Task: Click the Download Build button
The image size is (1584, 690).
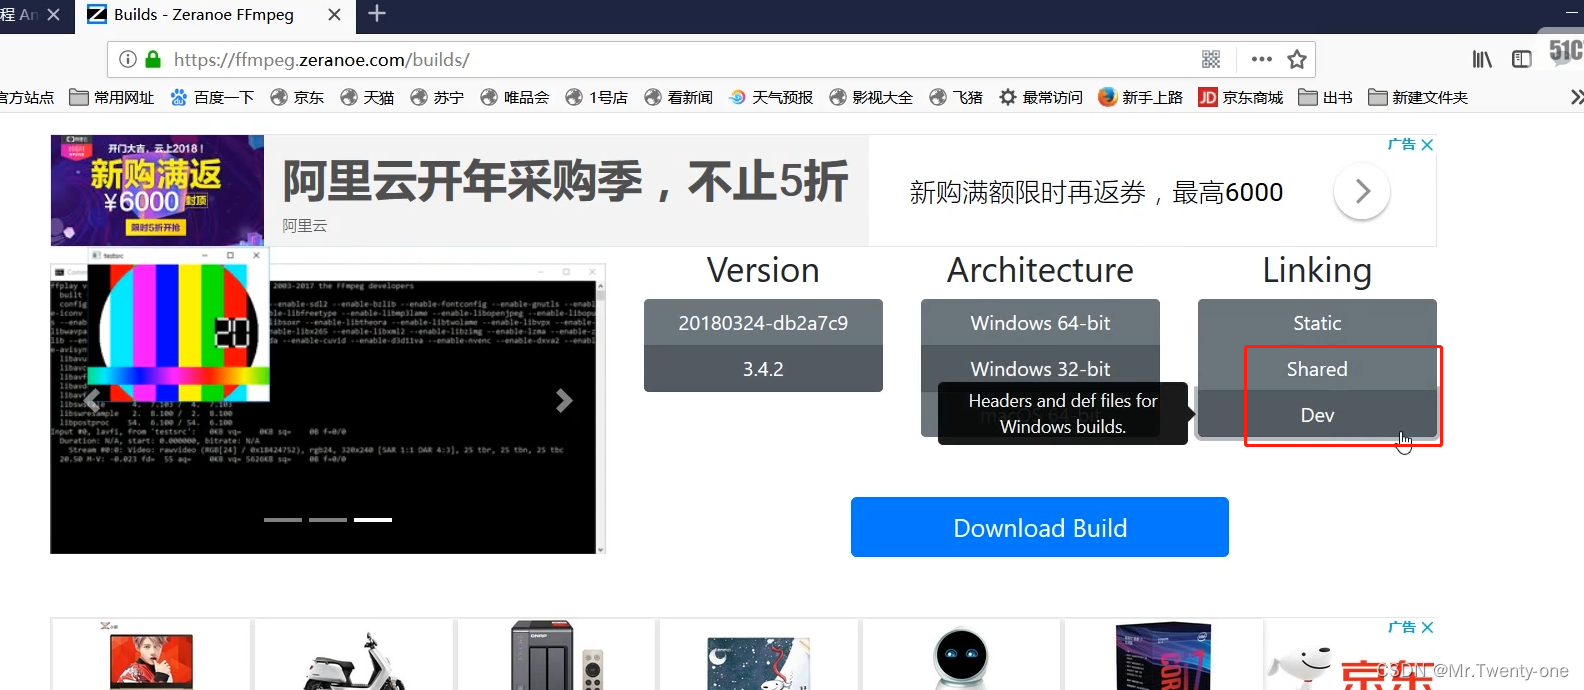Action: point(1040,527)
